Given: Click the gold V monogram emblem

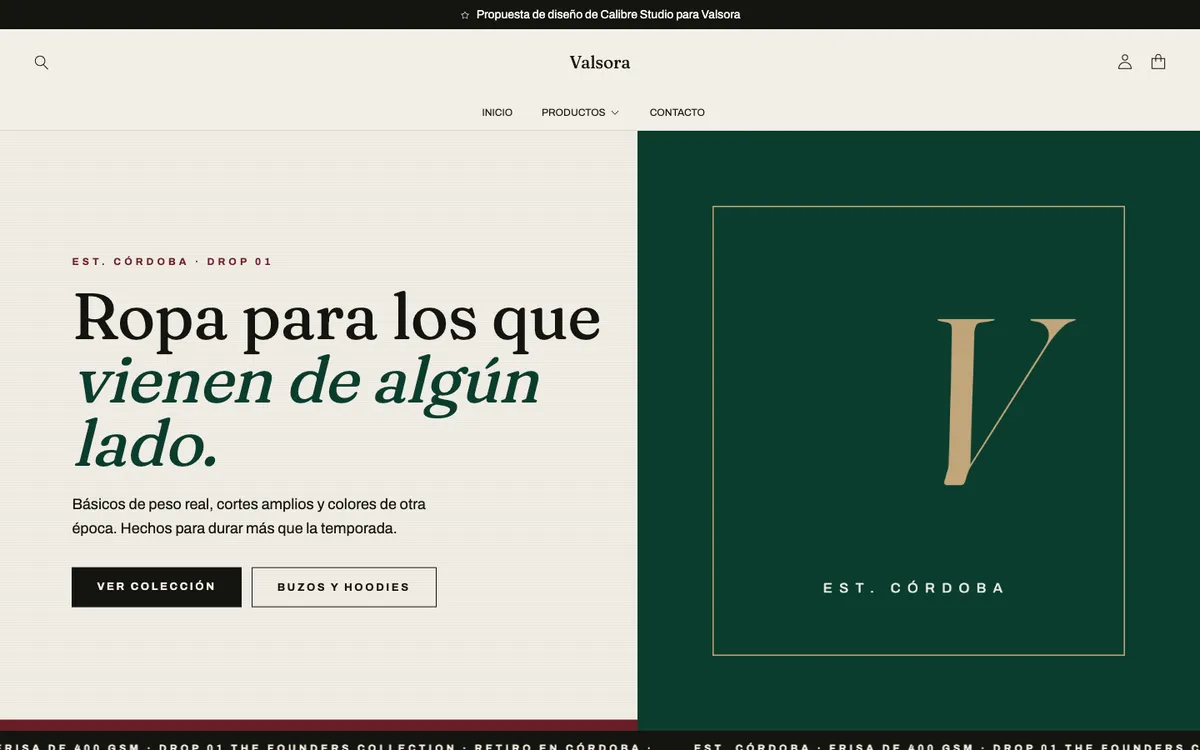Looking at the screenshot, I should tap(1005, 402).
